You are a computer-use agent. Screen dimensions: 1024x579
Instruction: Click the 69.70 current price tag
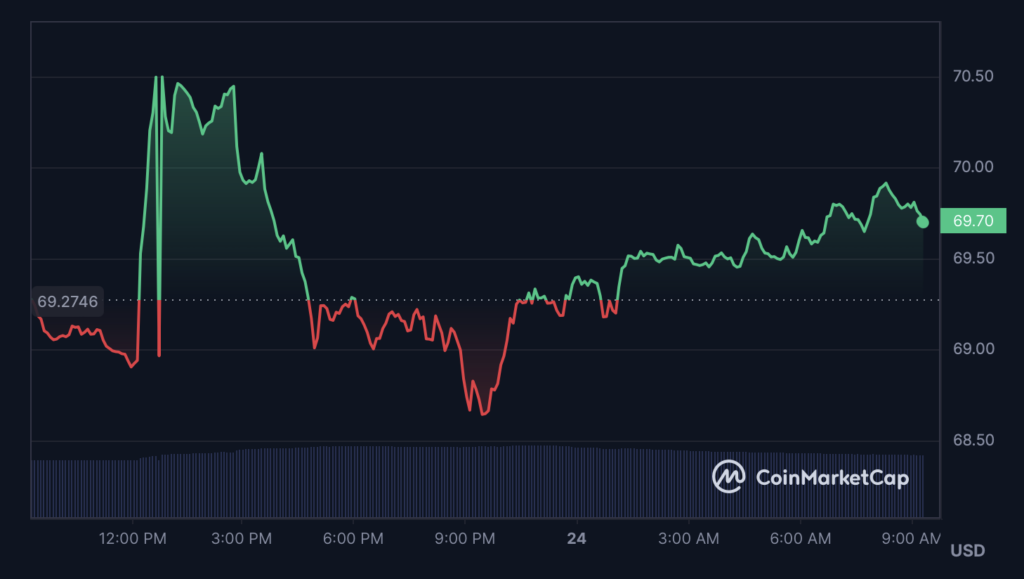pos(973,221)
